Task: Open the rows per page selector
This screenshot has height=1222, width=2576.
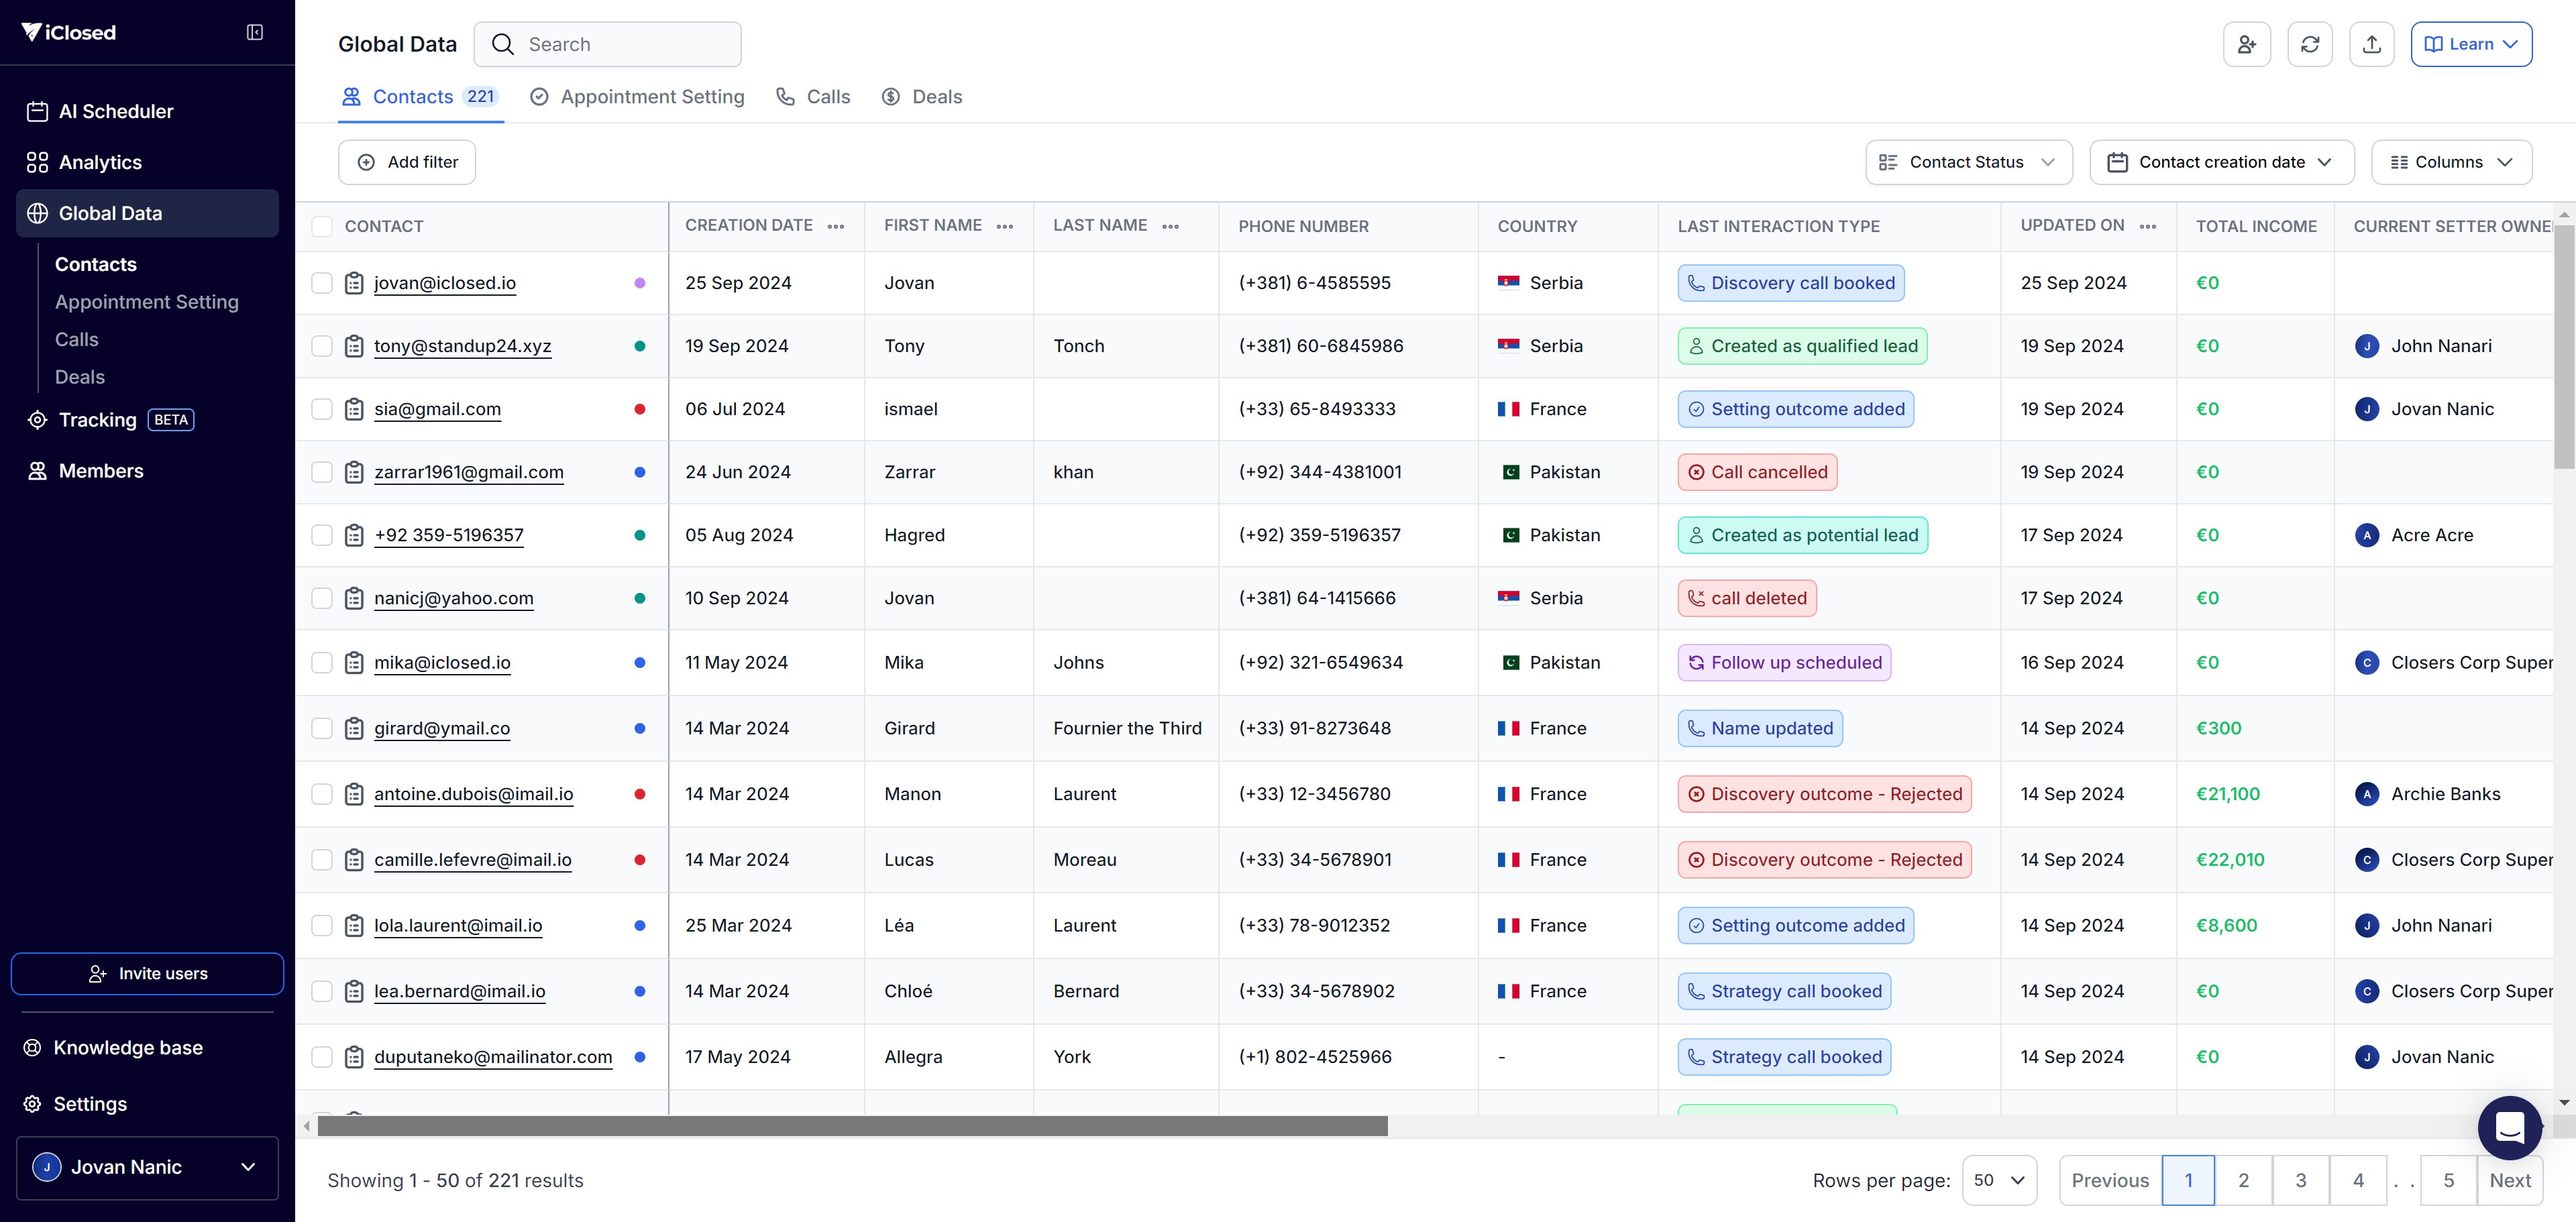Action: [x=1998, y=1180]
